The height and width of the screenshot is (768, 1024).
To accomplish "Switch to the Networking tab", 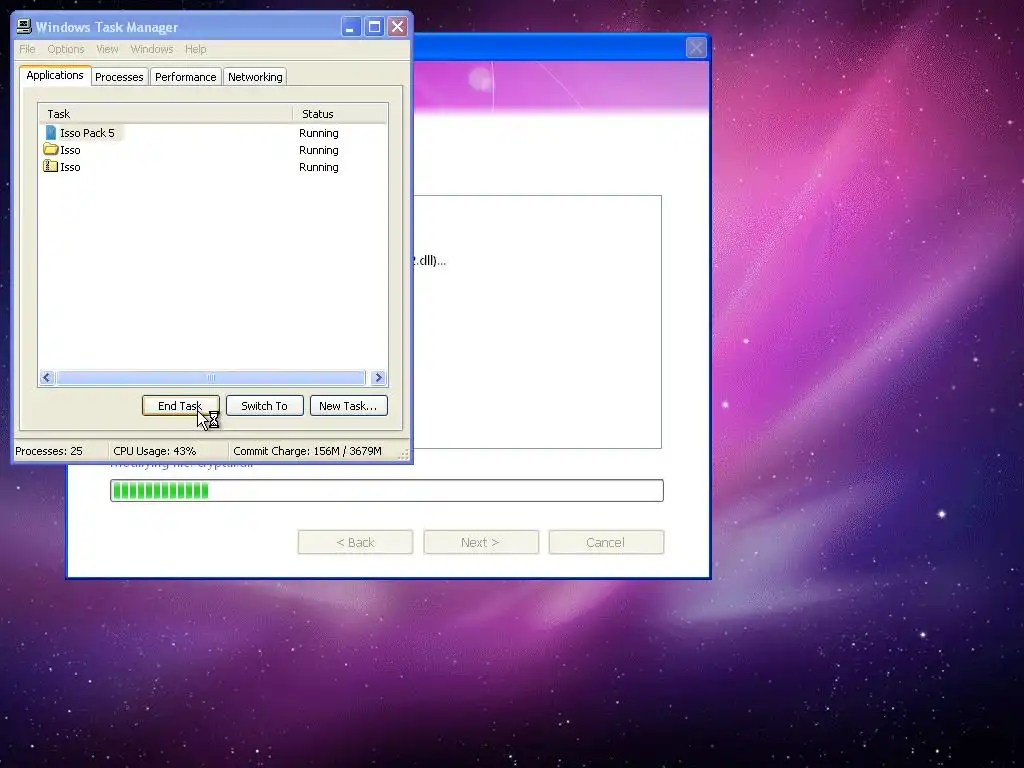I will [255, 77].
